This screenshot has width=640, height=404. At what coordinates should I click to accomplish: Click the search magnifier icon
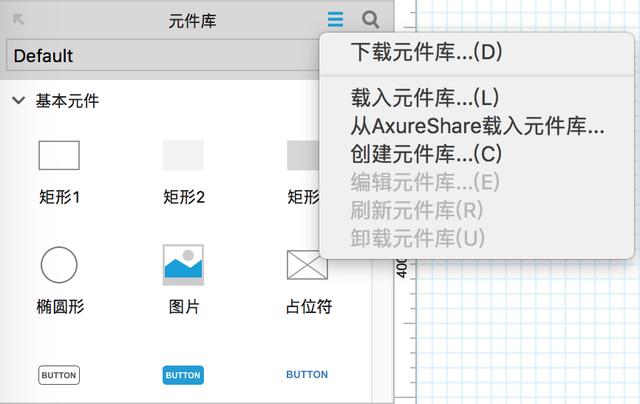[370, 19]
